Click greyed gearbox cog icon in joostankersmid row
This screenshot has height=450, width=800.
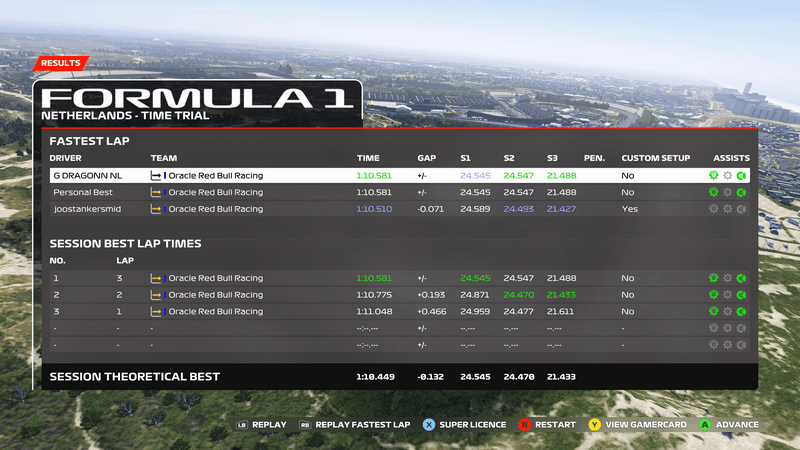coord(728,209)
